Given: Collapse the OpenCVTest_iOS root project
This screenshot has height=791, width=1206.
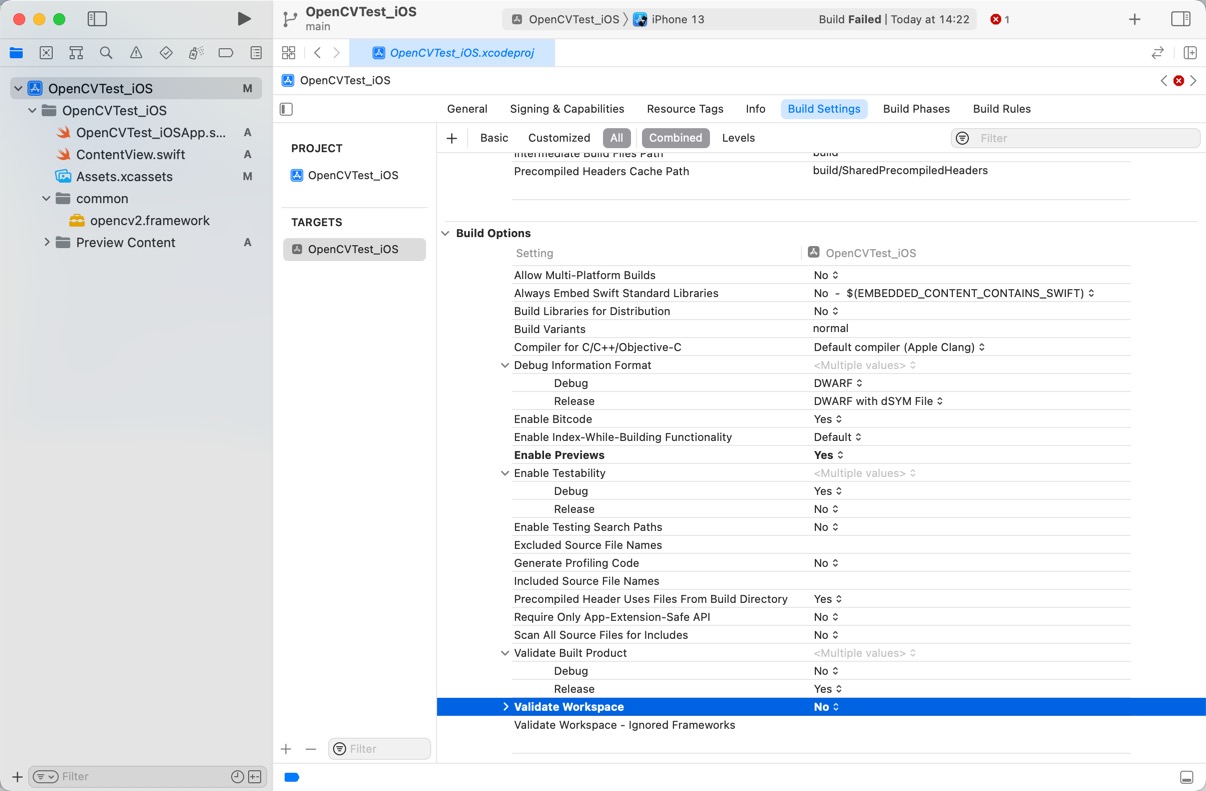Looking at the screenshot, I should [18, 88].
